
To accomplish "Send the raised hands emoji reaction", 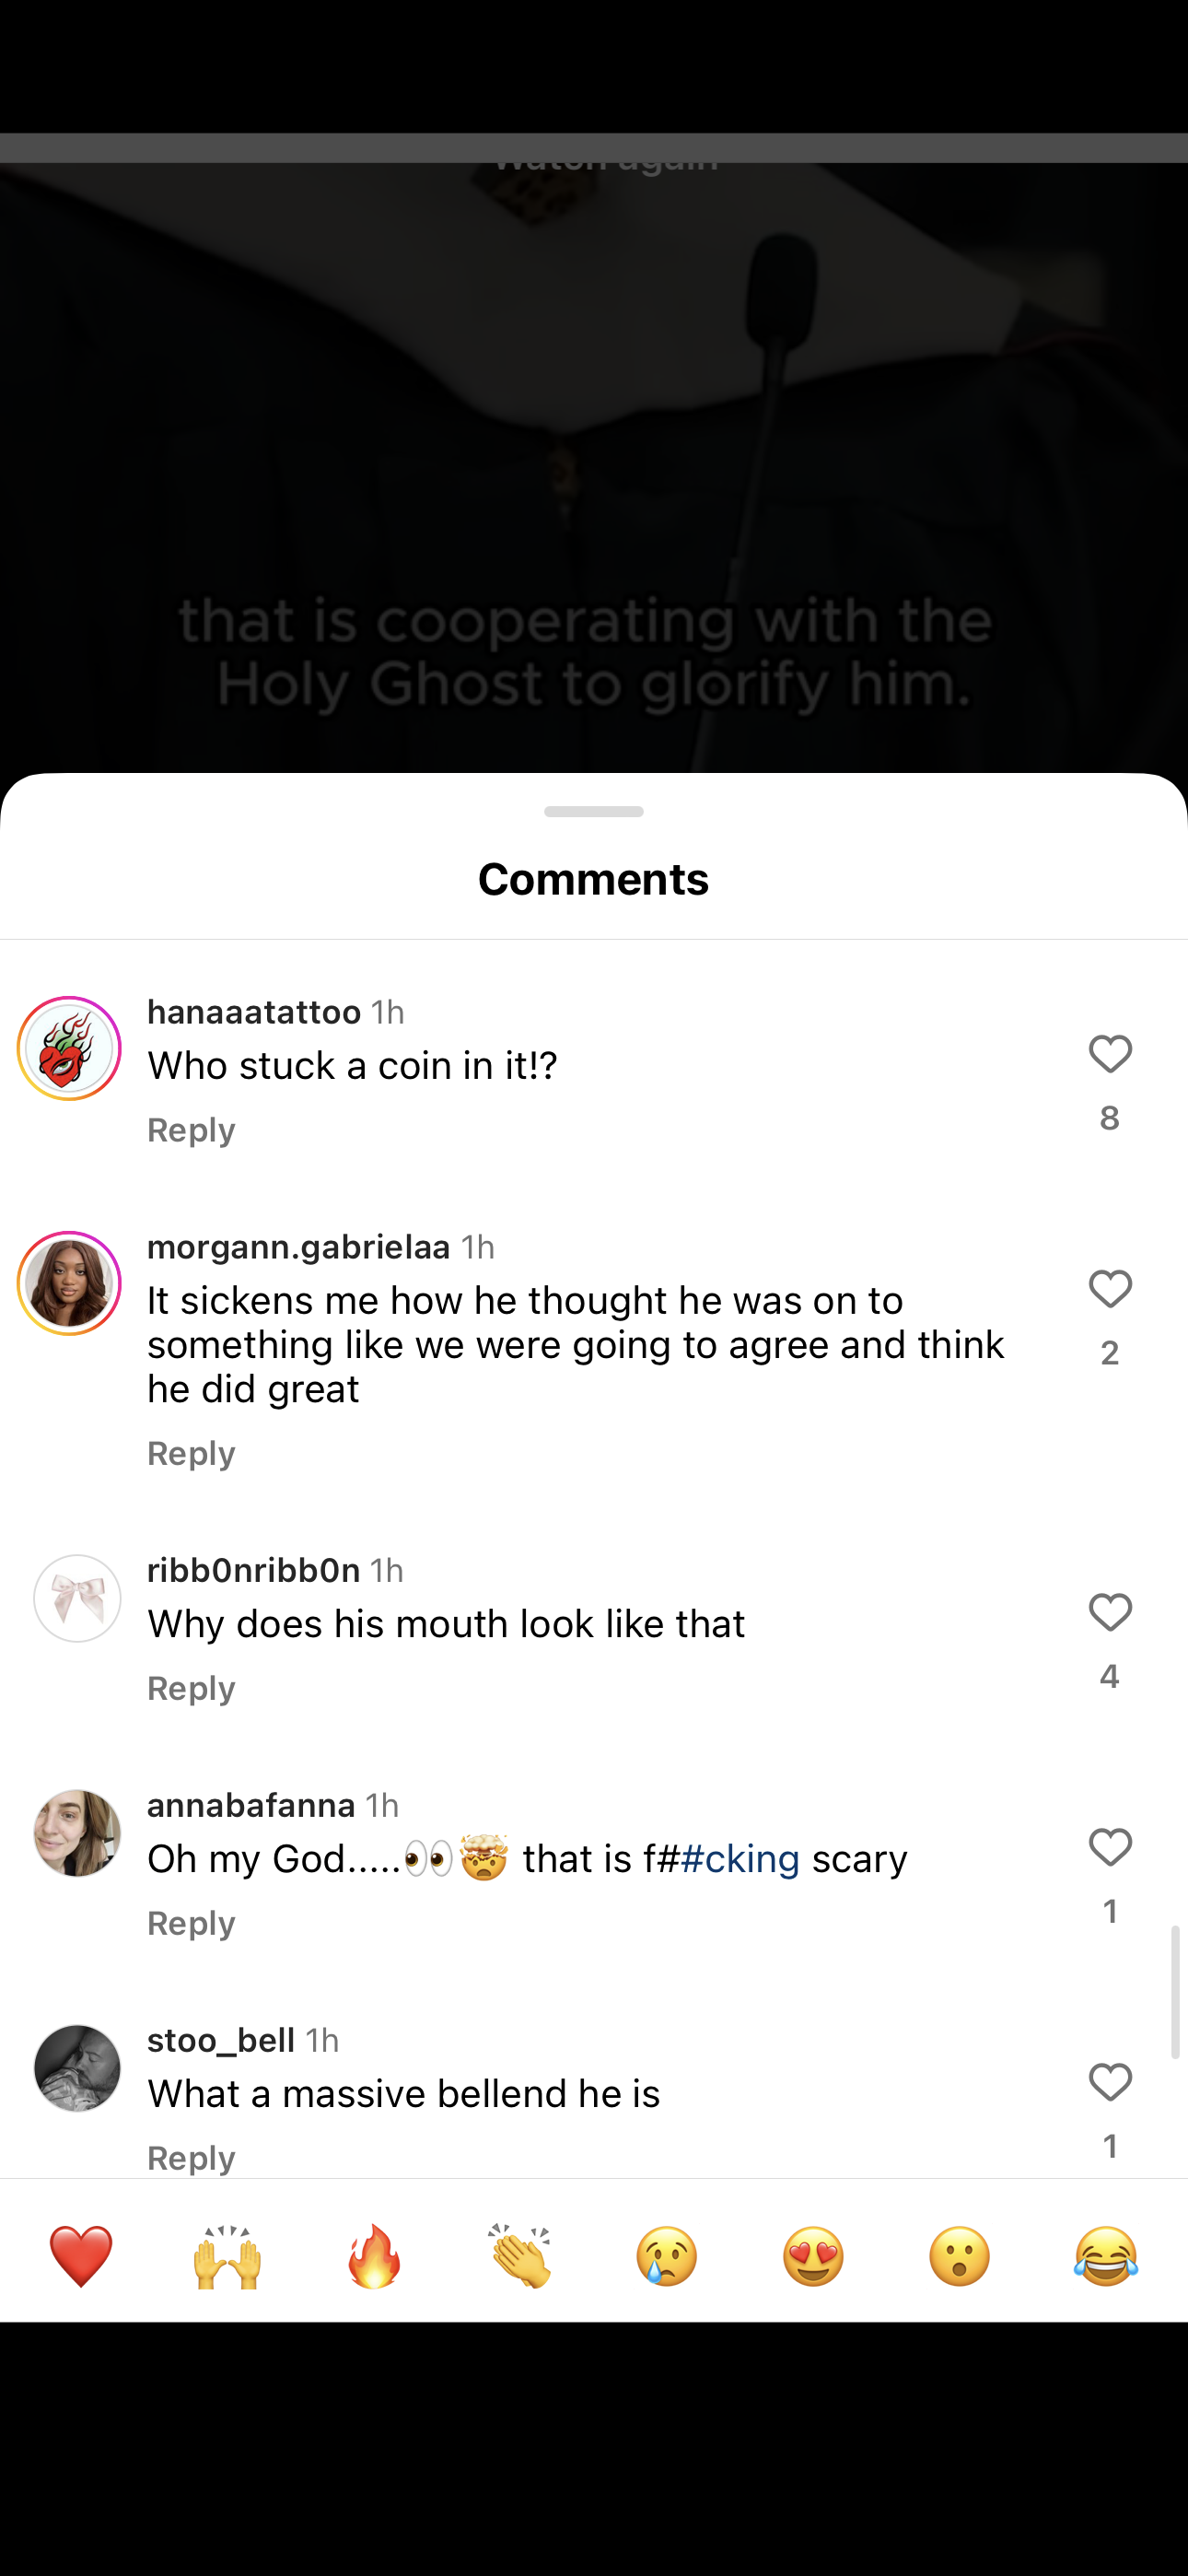I will point(227,2256).
